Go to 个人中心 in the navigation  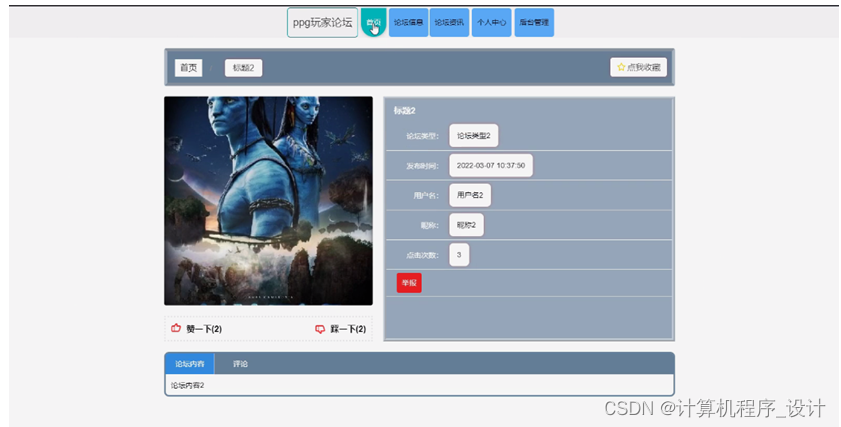pos(491,23)
